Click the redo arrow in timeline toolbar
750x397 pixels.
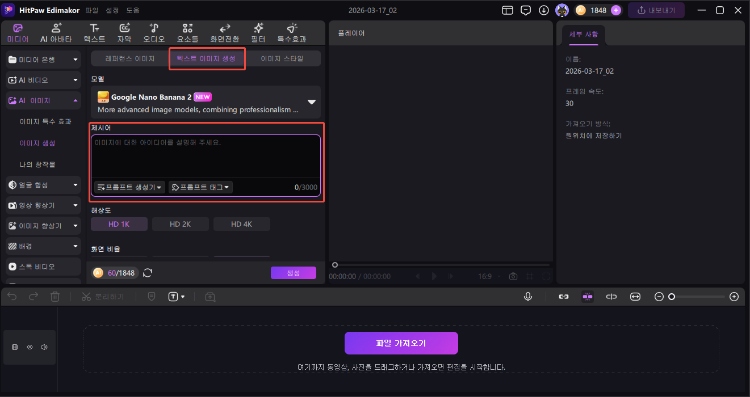click(x=33, y=297)
